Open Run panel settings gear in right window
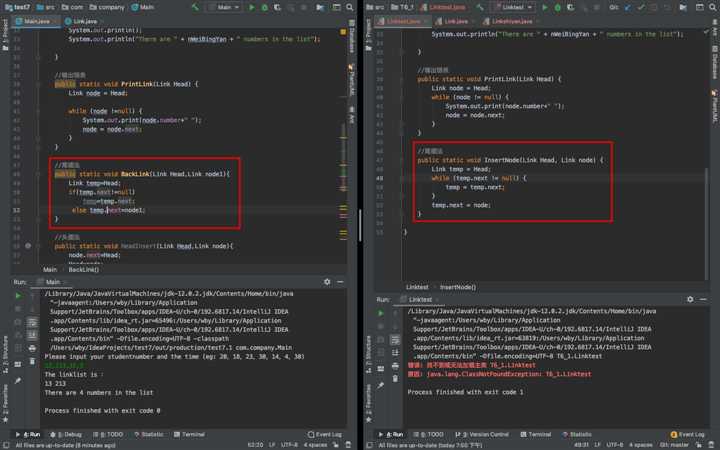 (x=690, y=299)
